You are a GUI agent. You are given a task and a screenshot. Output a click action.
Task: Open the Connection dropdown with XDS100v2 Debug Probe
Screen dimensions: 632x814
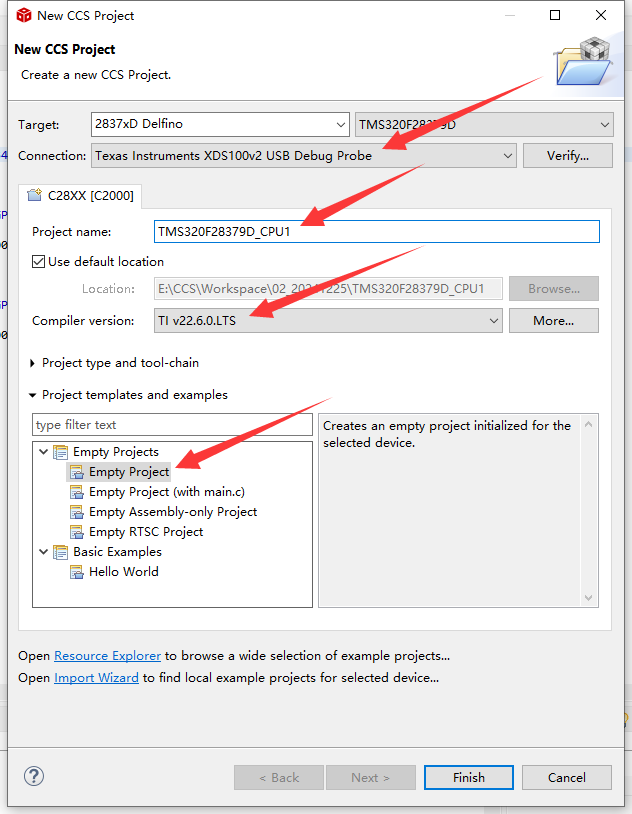(x=304, y=156)
